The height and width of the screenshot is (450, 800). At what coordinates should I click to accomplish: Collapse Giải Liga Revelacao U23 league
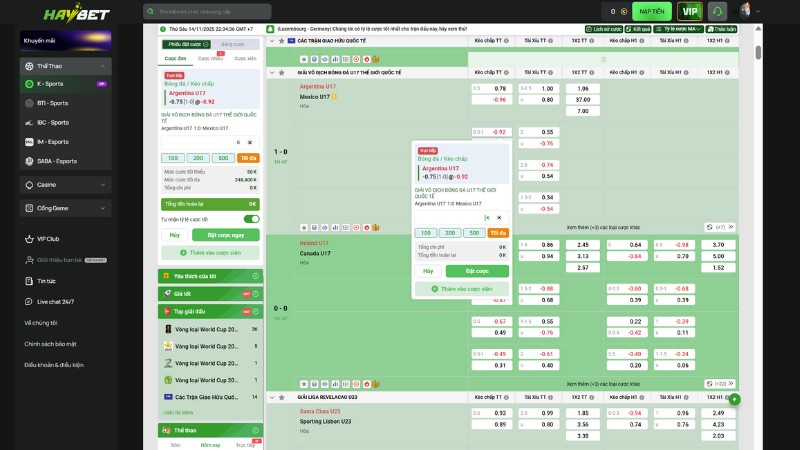[271, 397]
